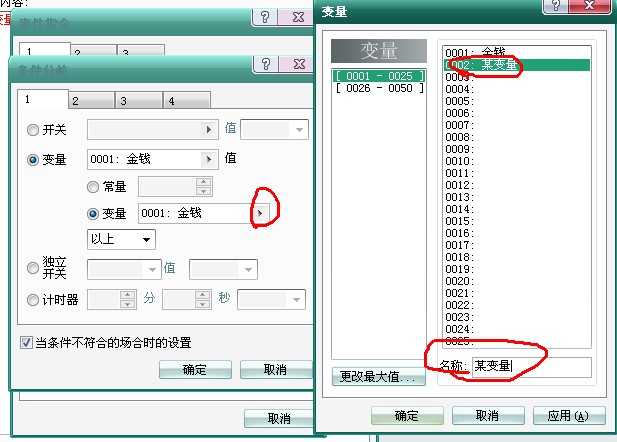The height and width of the screenshot is (442, 617).
Task: Select variable 0019 in list
Action: 517,269
